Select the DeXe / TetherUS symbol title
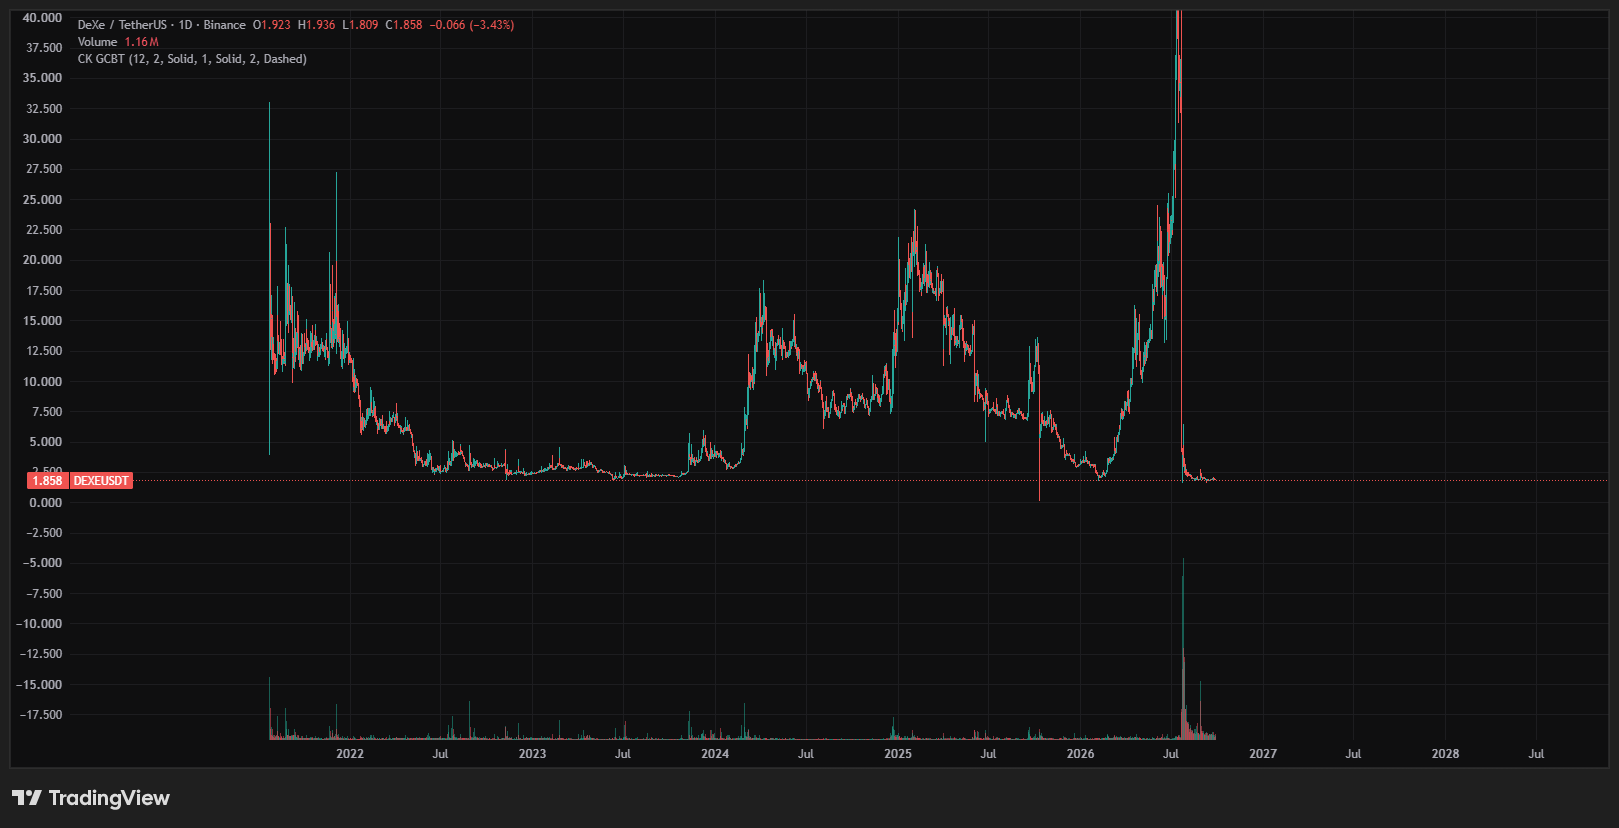The height and width of the screenshot is (828, 1619). pyautogui.click(x=122, y=25)
